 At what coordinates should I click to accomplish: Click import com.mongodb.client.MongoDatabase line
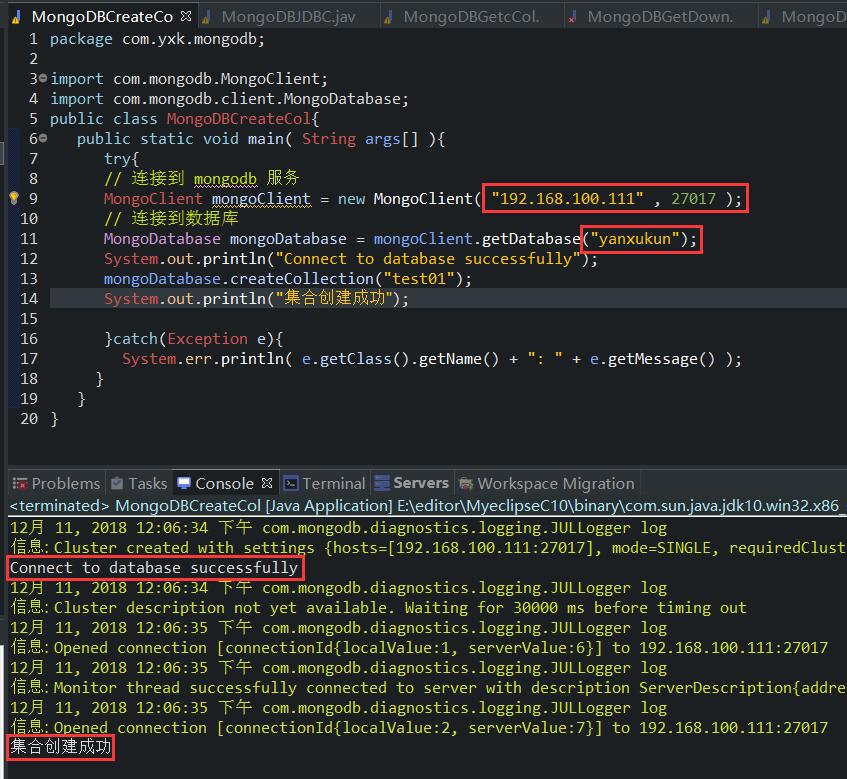(230, 98)
